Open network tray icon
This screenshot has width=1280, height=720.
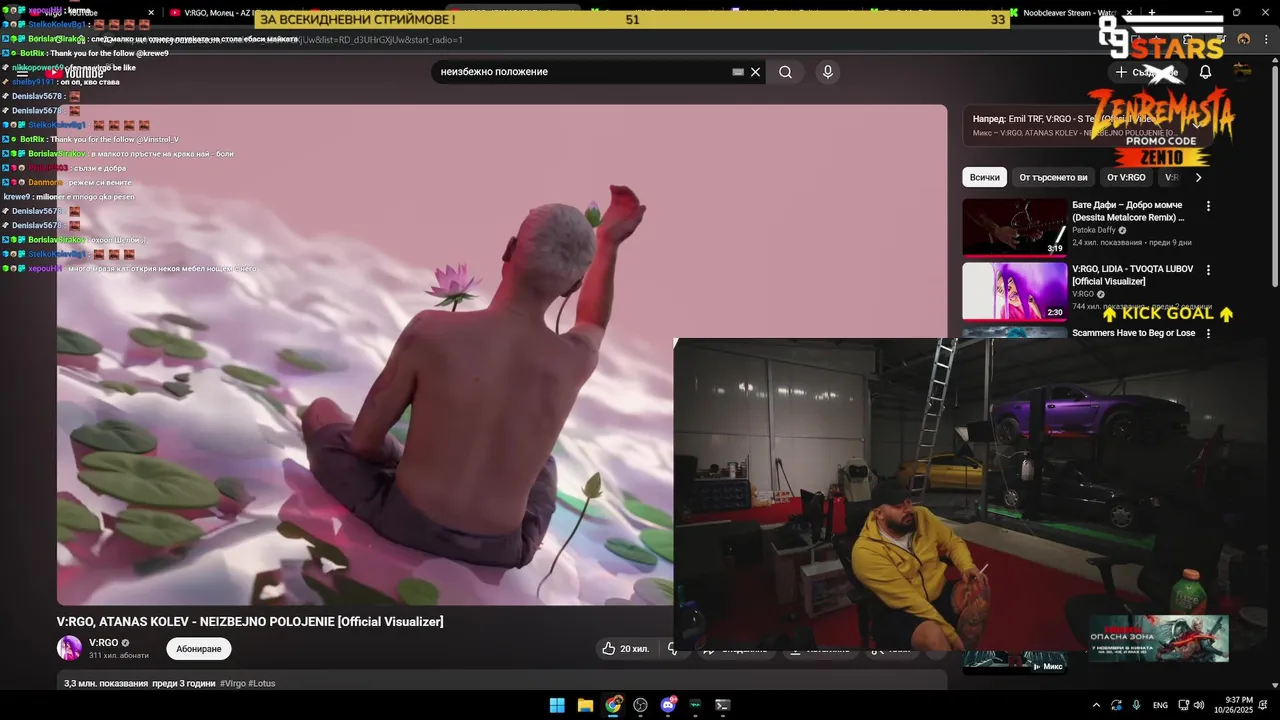[1183, 705]
